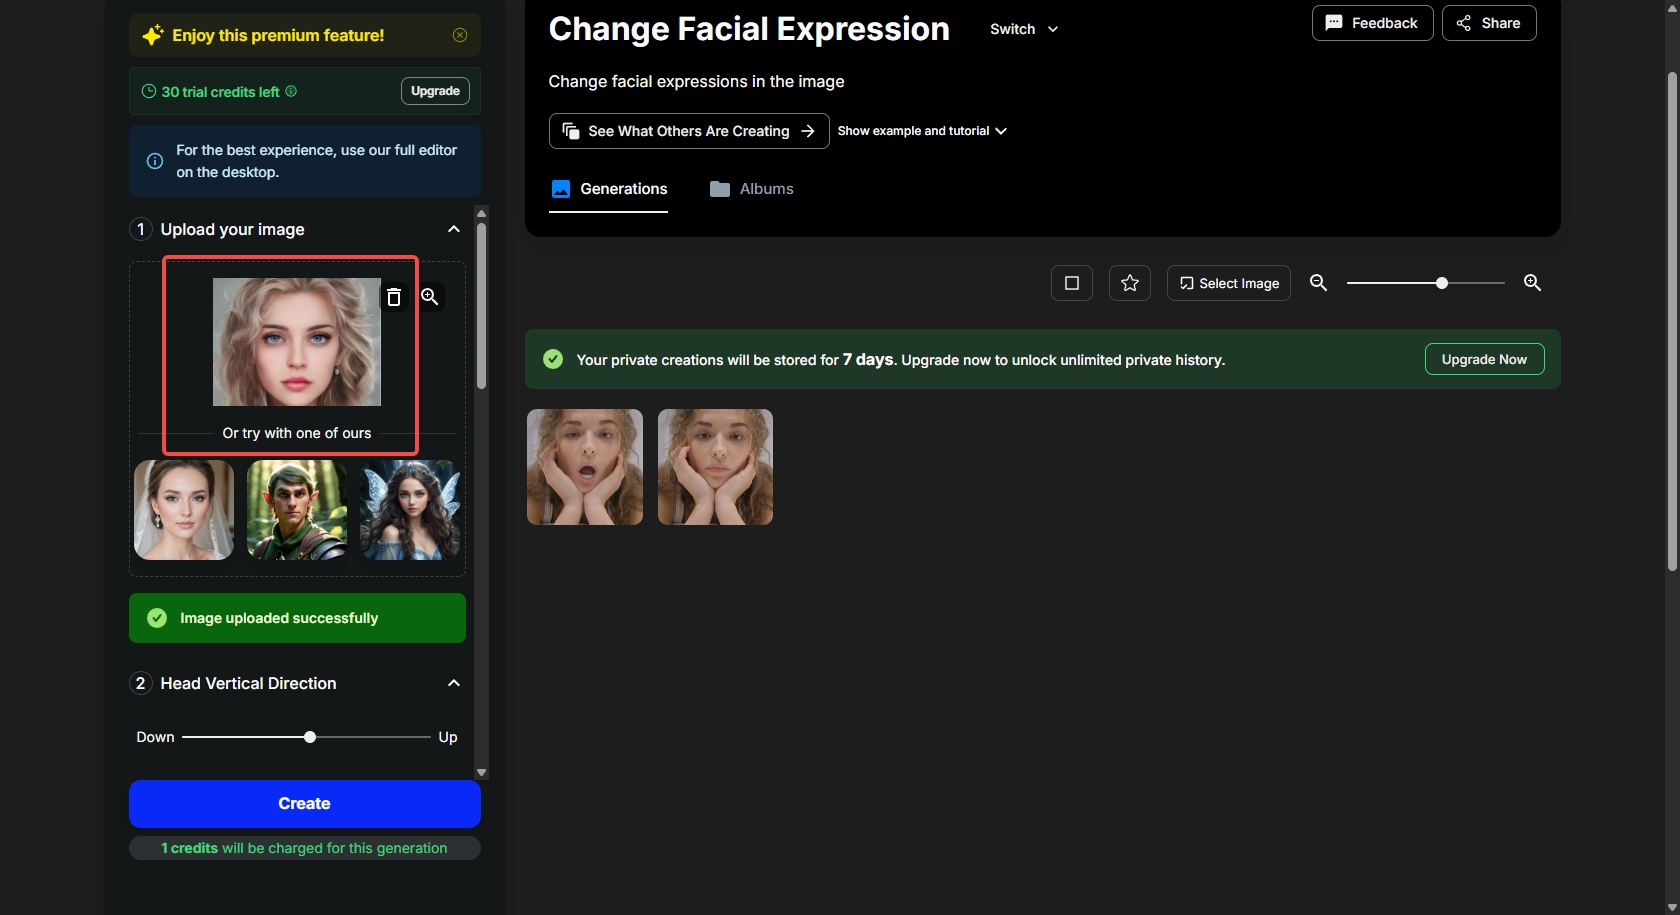Dismiss the premium feature banner

(460, 35)
